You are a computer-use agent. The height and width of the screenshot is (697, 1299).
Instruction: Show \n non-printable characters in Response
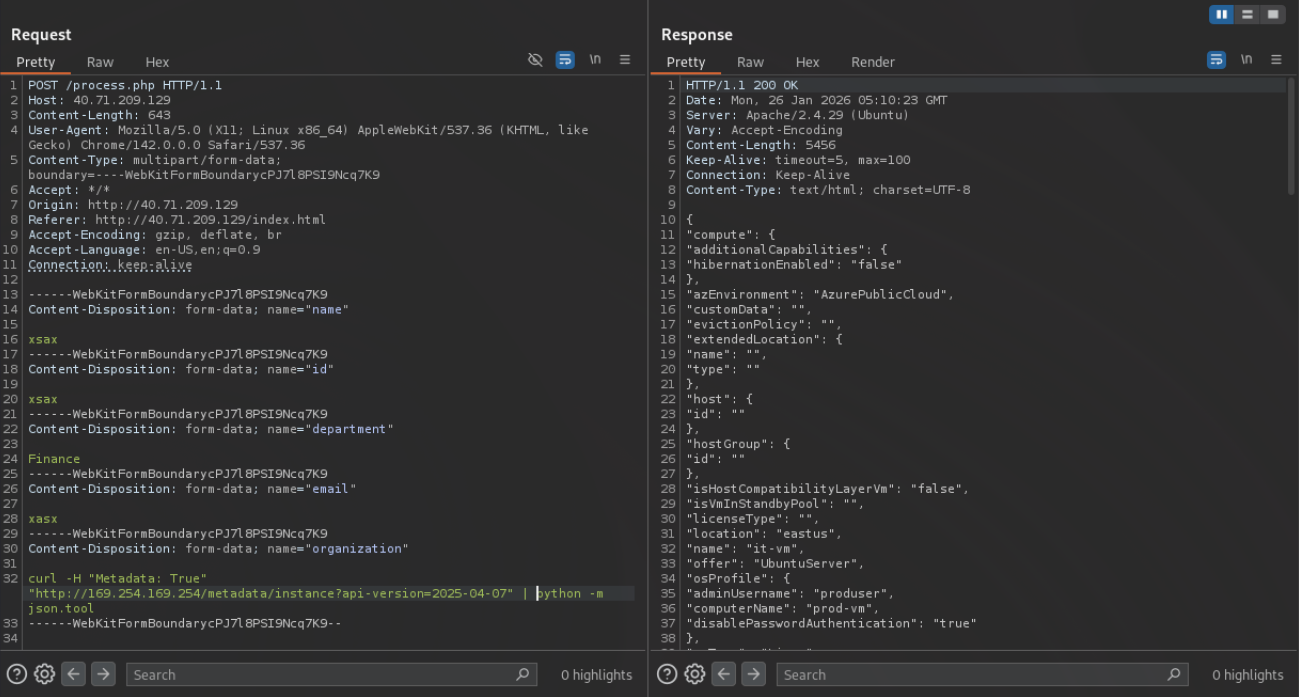coord(1246,60)
